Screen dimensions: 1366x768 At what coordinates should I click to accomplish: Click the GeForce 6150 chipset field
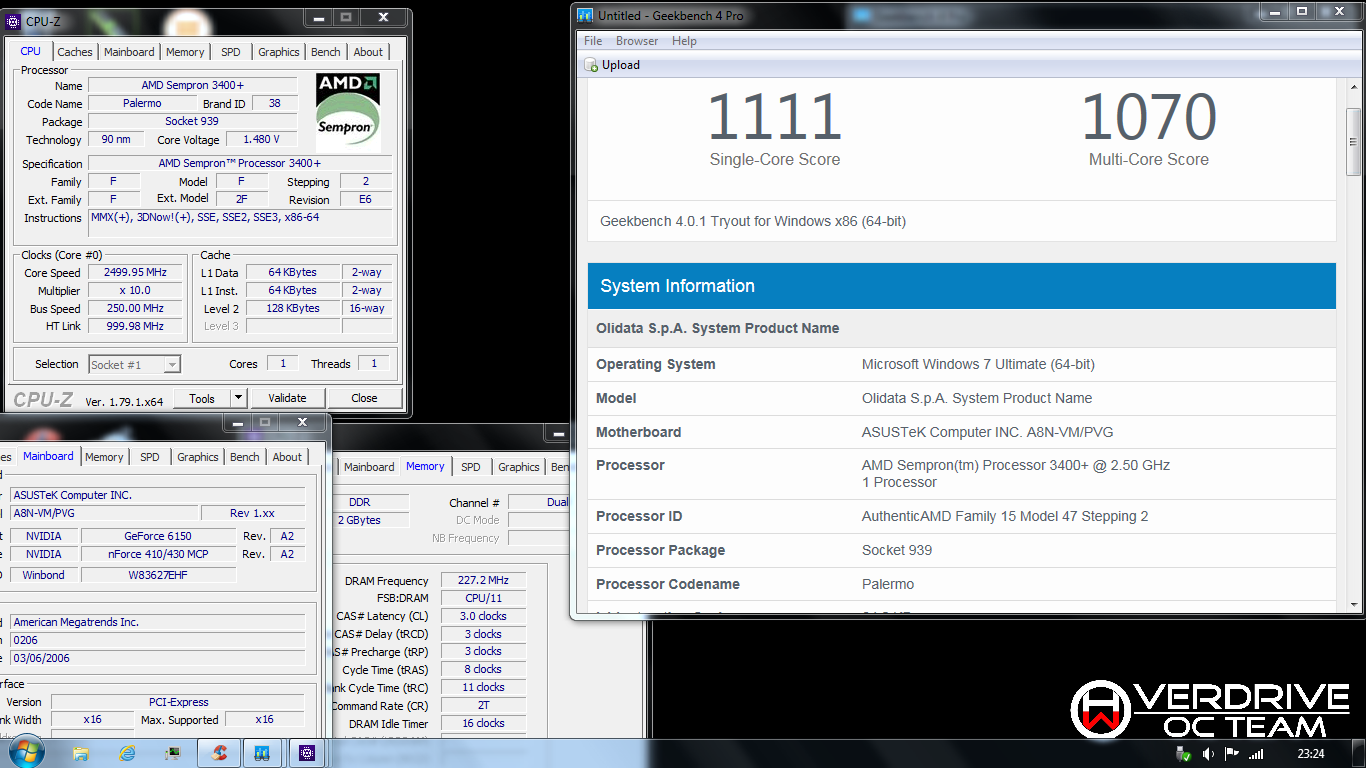coord(158,536)
